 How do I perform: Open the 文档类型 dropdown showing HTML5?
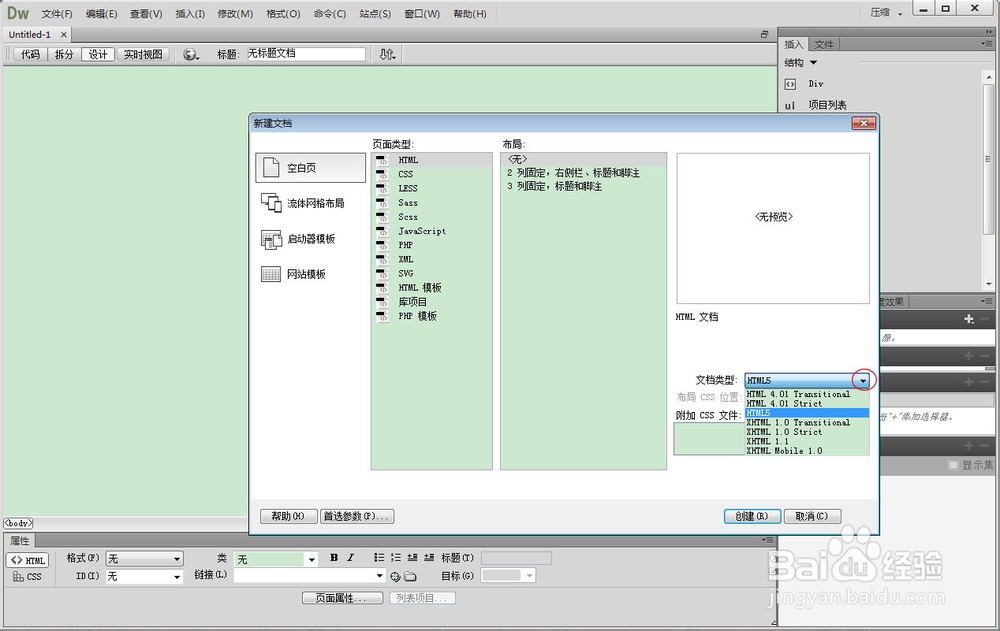863,380
